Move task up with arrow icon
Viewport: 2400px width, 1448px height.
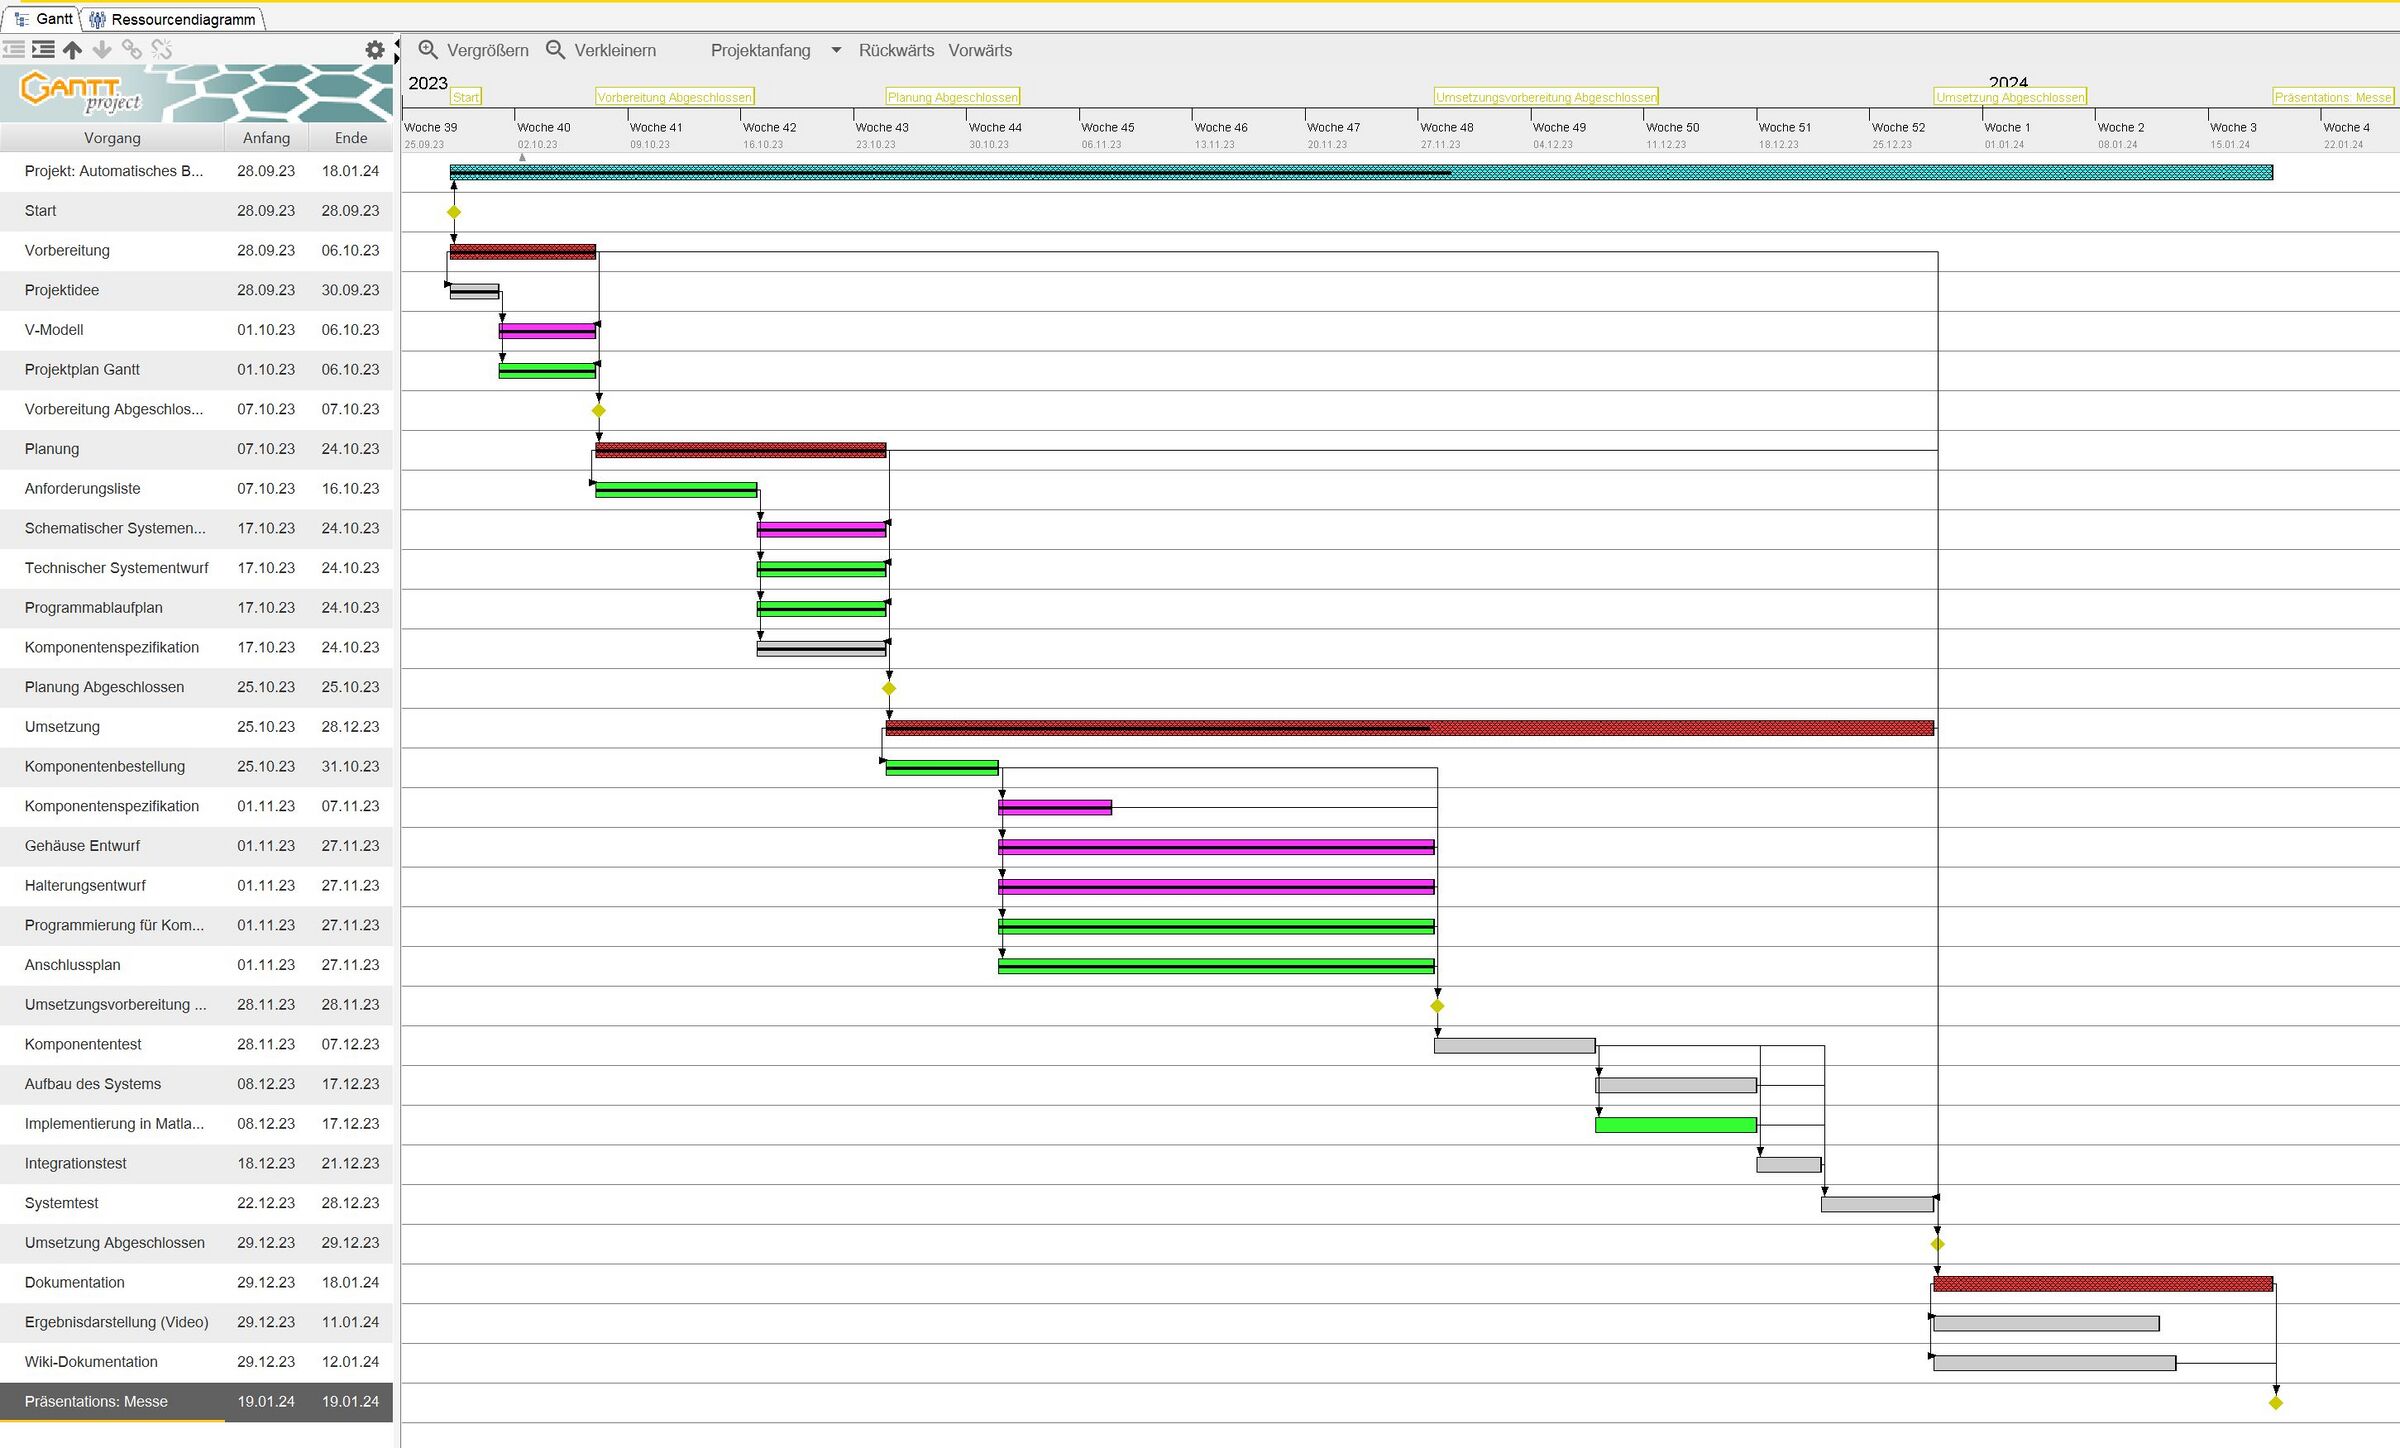tap(72, 49)
